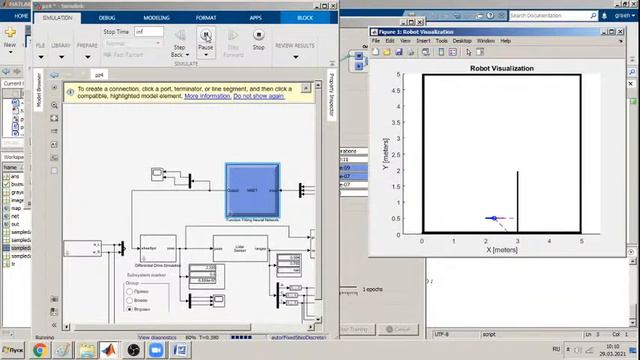Open the FORMAT ribbon tab
The height and width of the screenshot is (360, 640).
[x=206, y=18]
